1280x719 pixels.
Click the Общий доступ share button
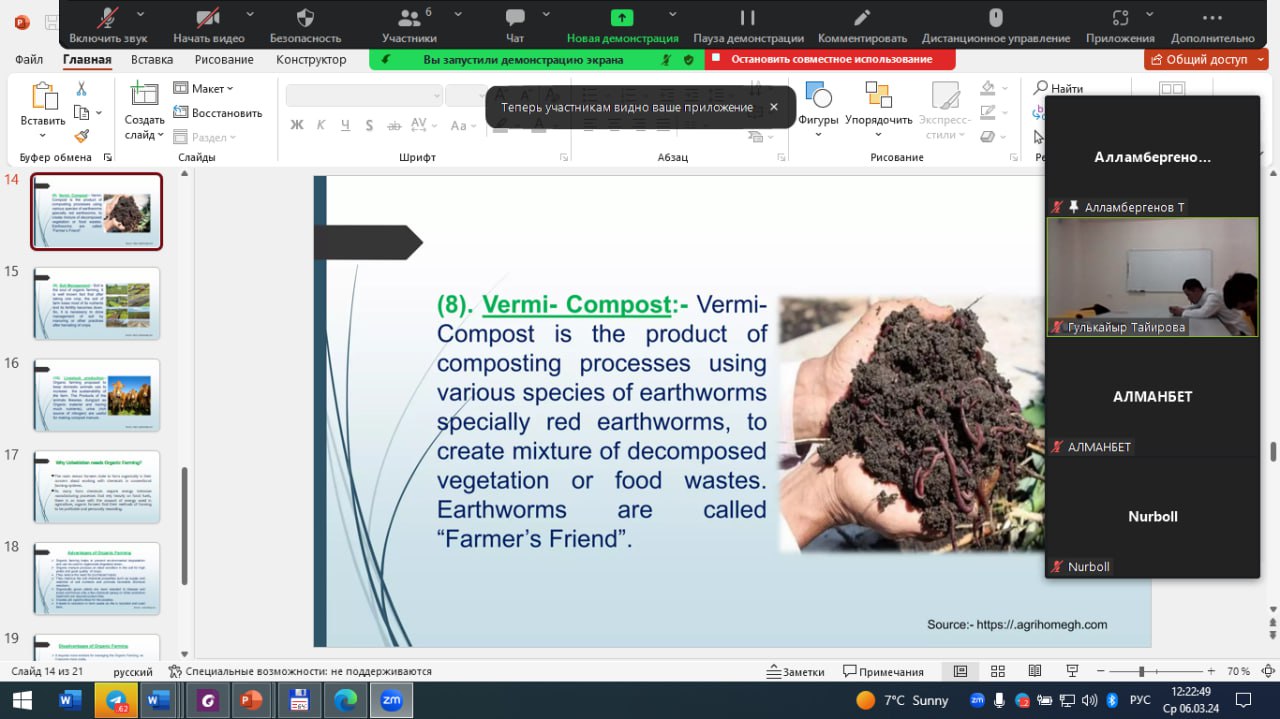coord(1207,59)
